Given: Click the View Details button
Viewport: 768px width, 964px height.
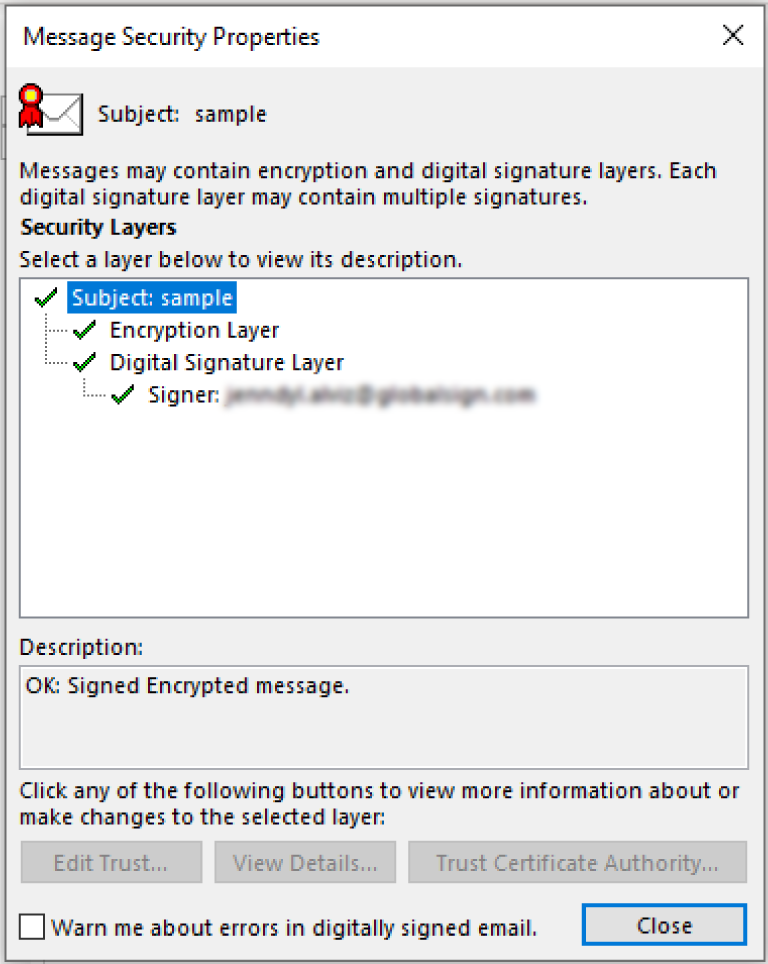Looking at the screenshot, I should [304, 862].
